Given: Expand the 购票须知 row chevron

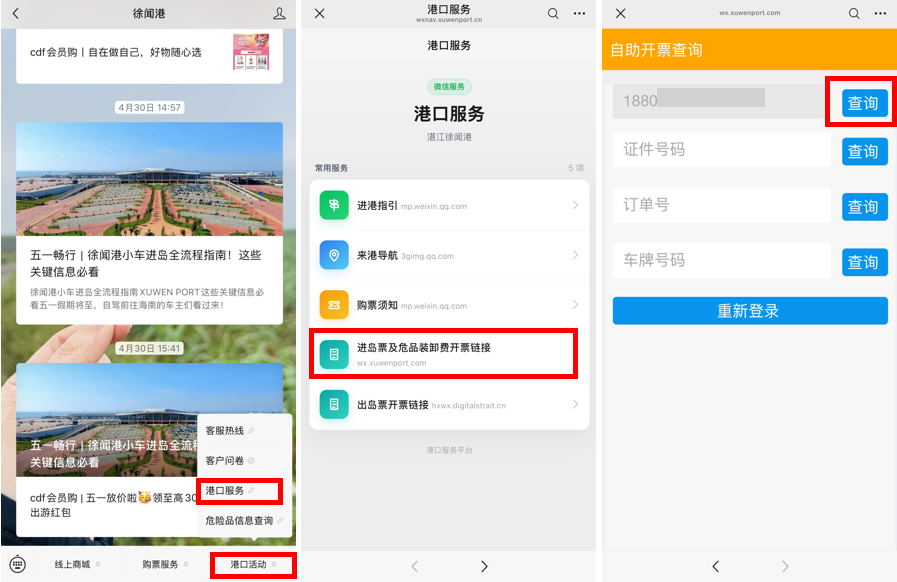Looking at the screenshot, I should [575, 304].
